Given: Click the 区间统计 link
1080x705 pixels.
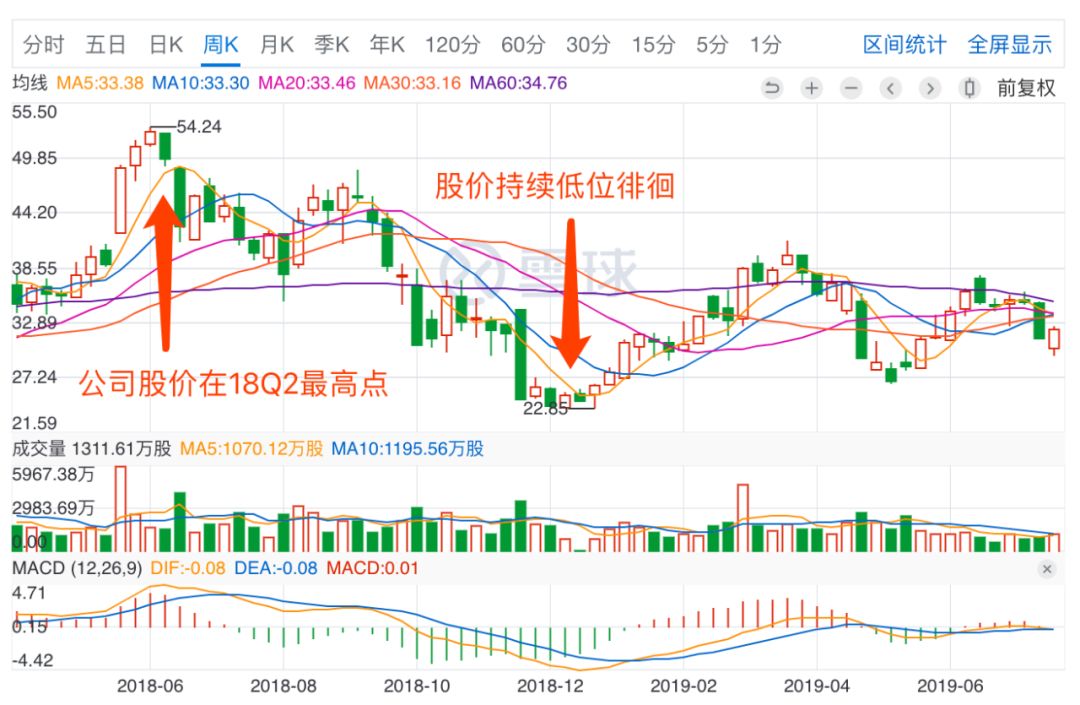Looking at the screenshot, I should [x=904, y=45].
